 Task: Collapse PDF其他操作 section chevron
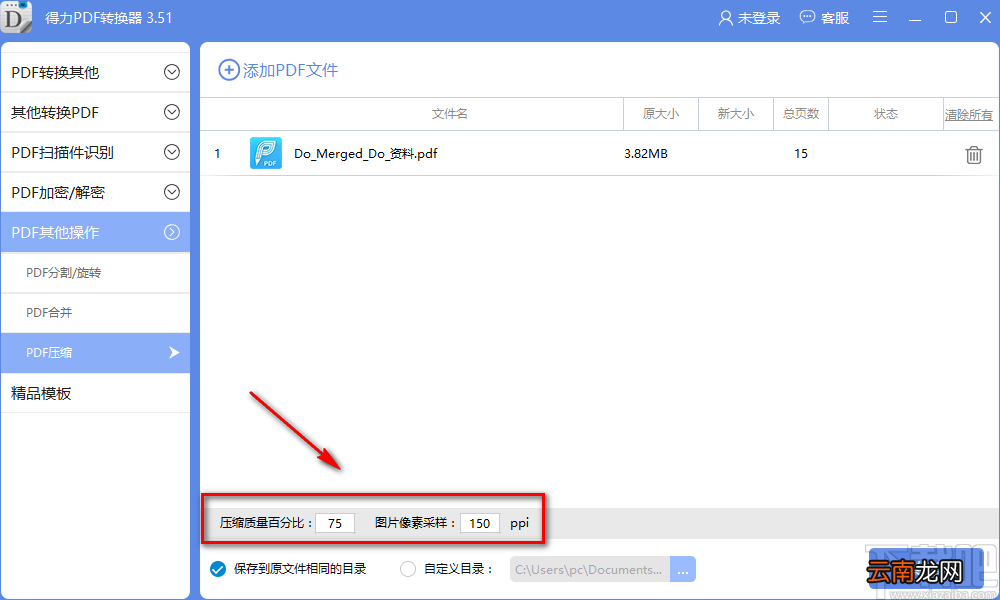[172, 232]
